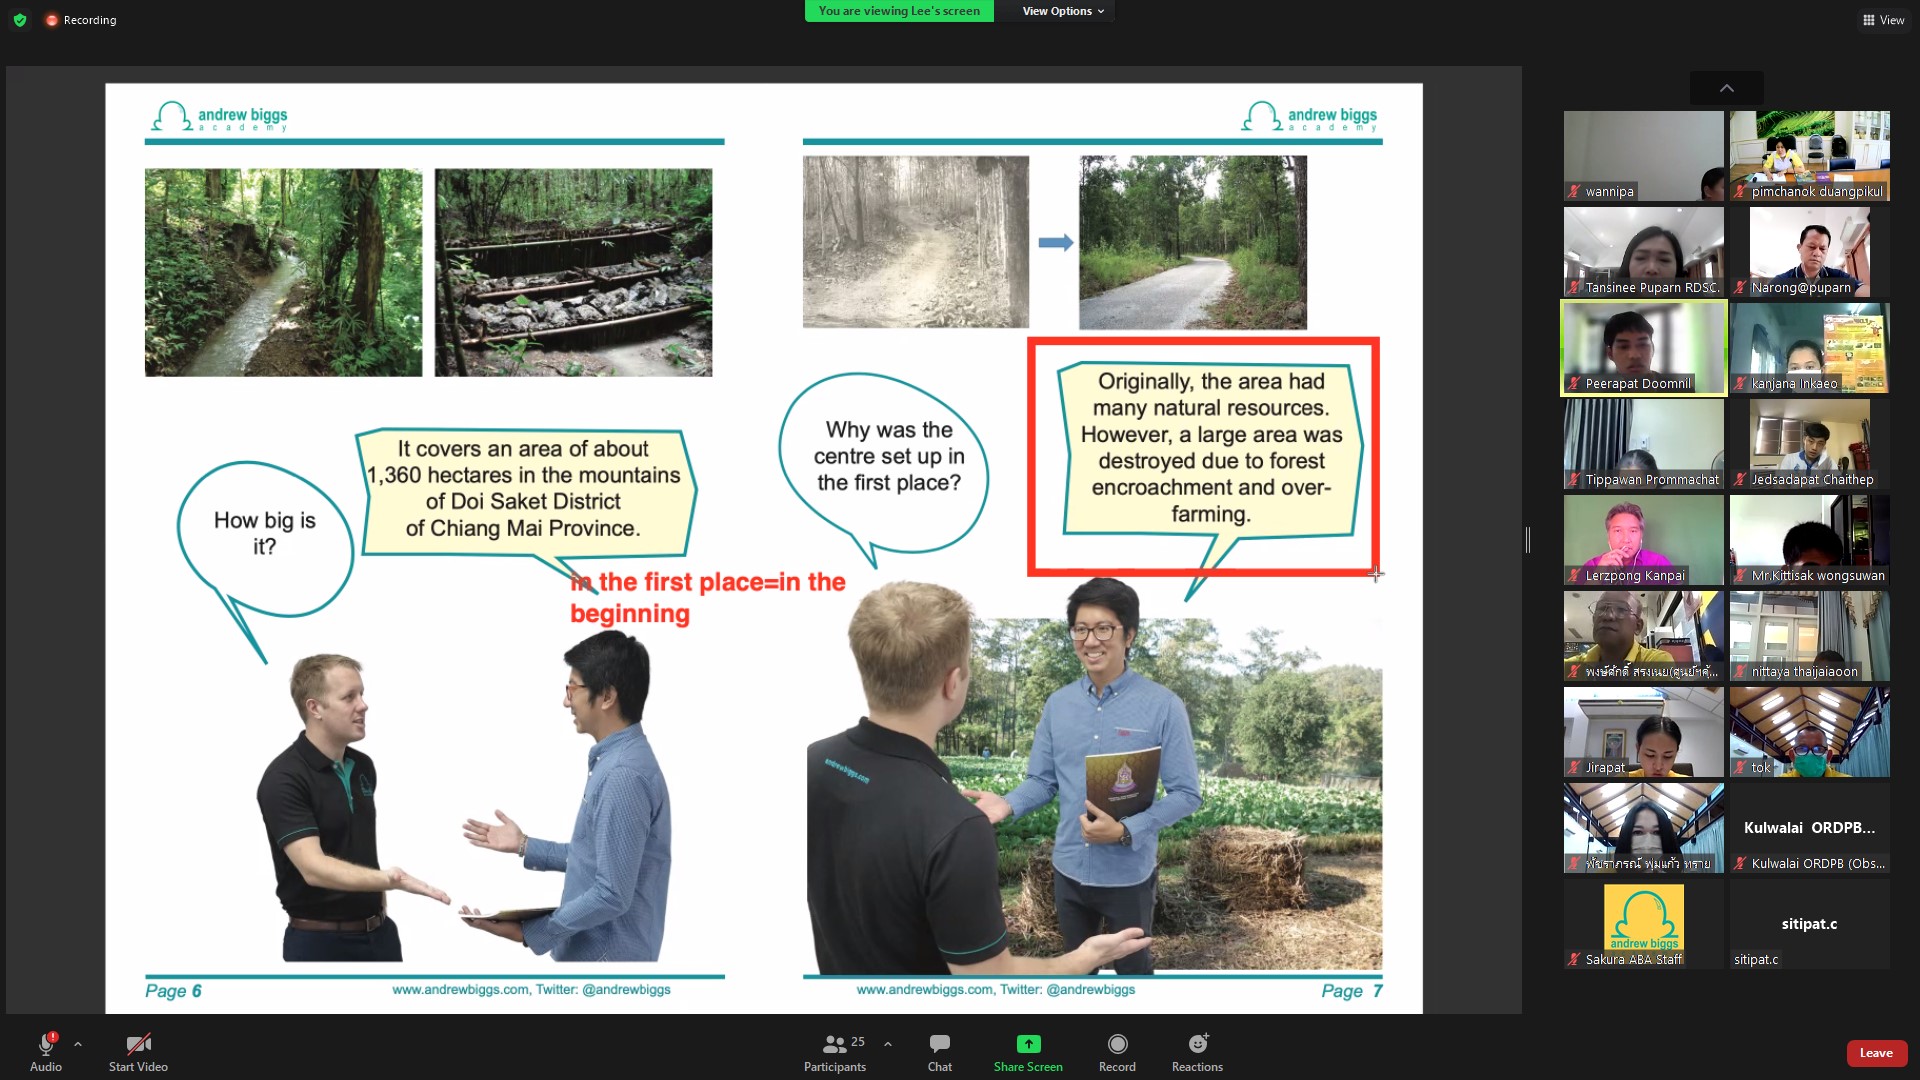This screenshot has width=1920, height=1080.
Task: Expand audio settings caret
Action: 78,1044
